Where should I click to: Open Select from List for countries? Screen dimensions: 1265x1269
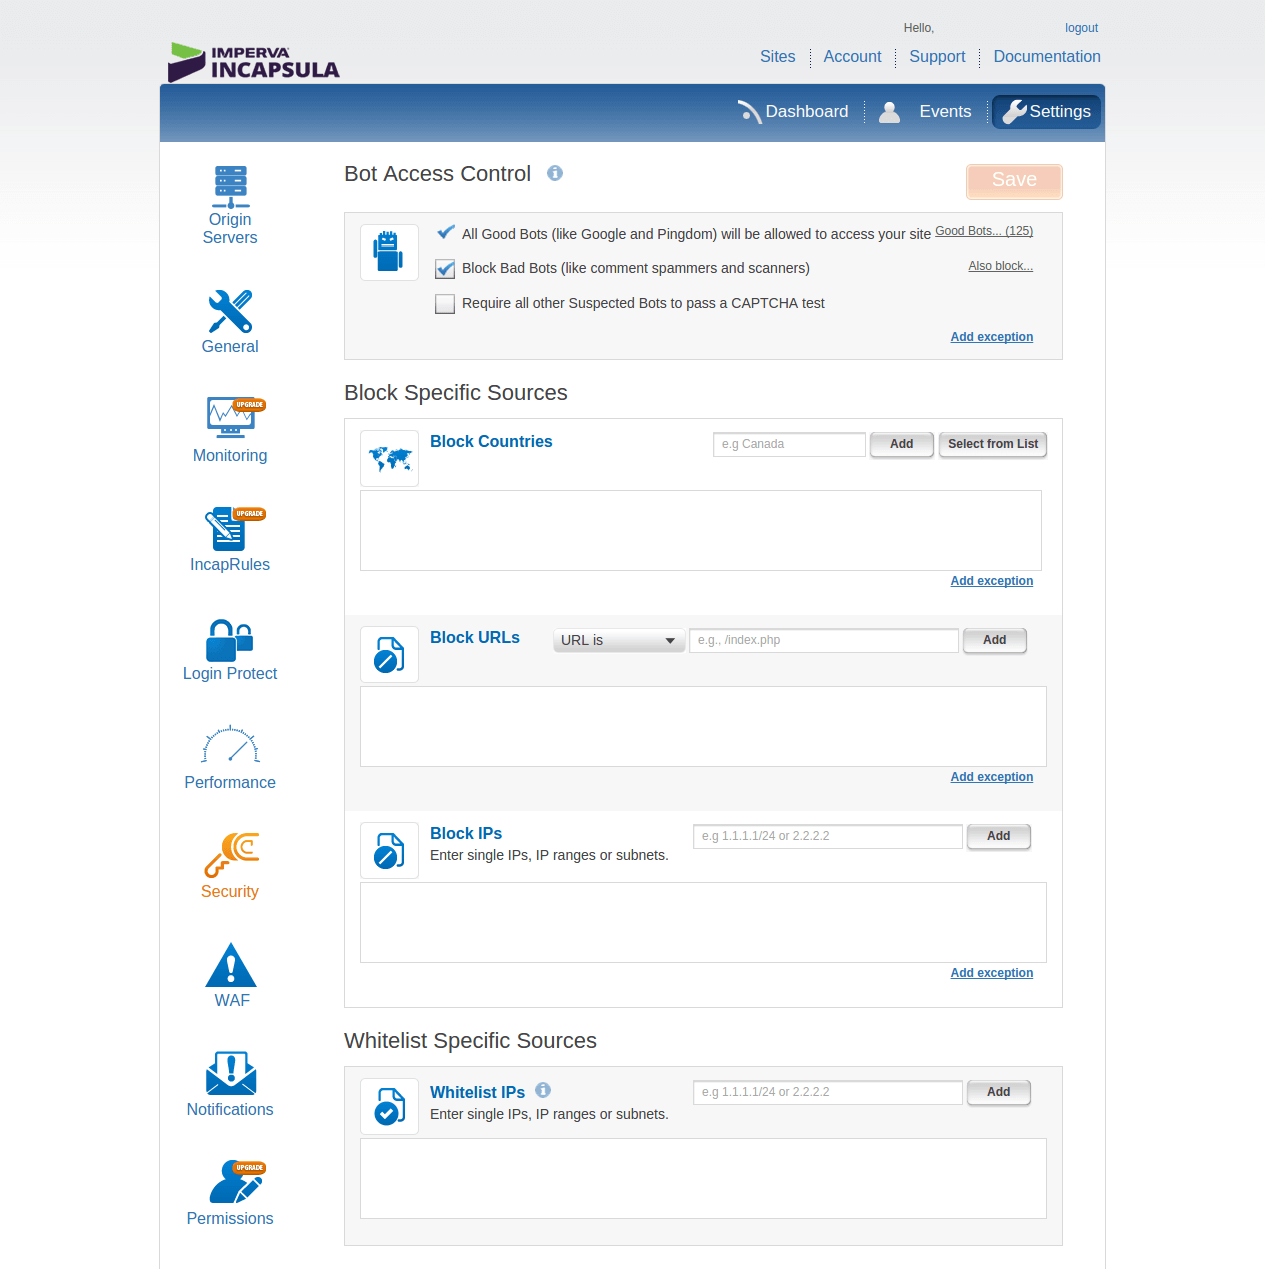(x=992, y=444)
